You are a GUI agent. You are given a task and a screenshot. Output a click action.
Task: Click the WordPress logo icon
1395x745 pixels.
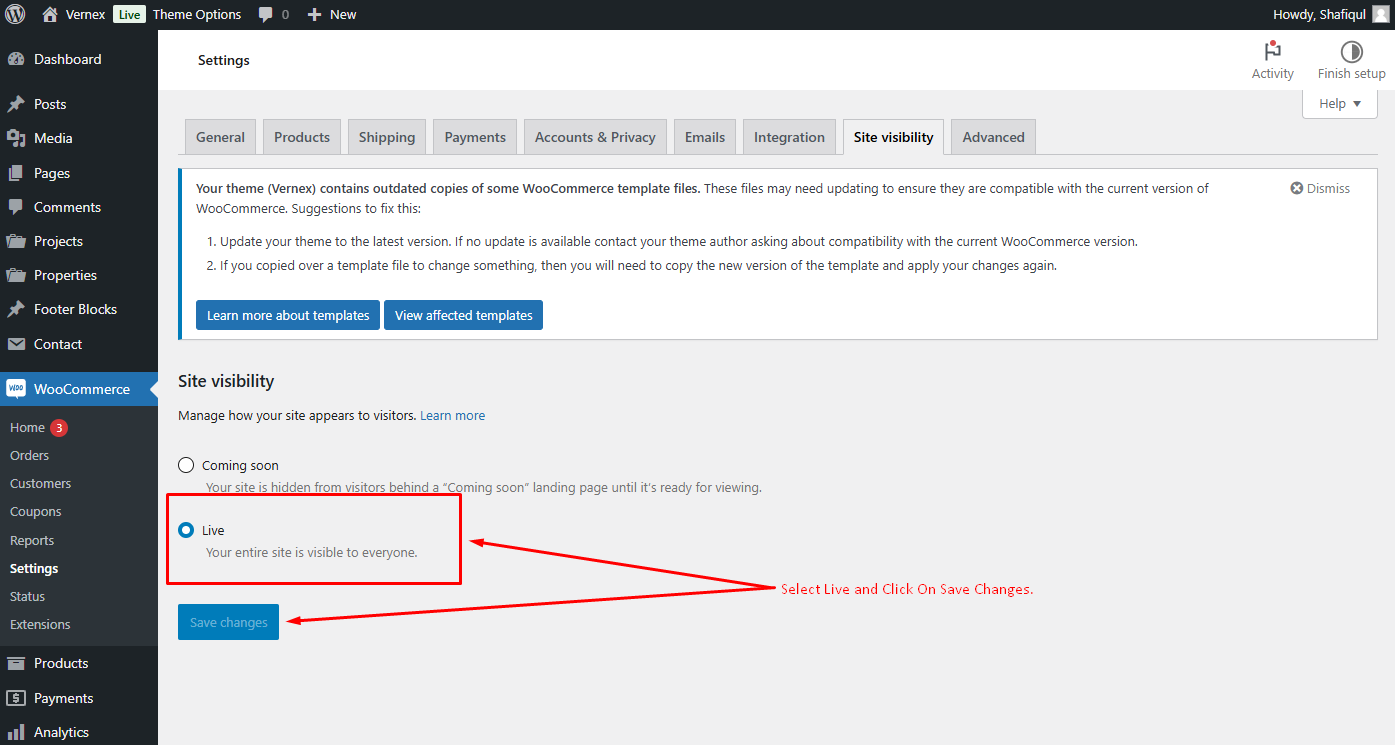pyautogui.click(x=15, y=14)
